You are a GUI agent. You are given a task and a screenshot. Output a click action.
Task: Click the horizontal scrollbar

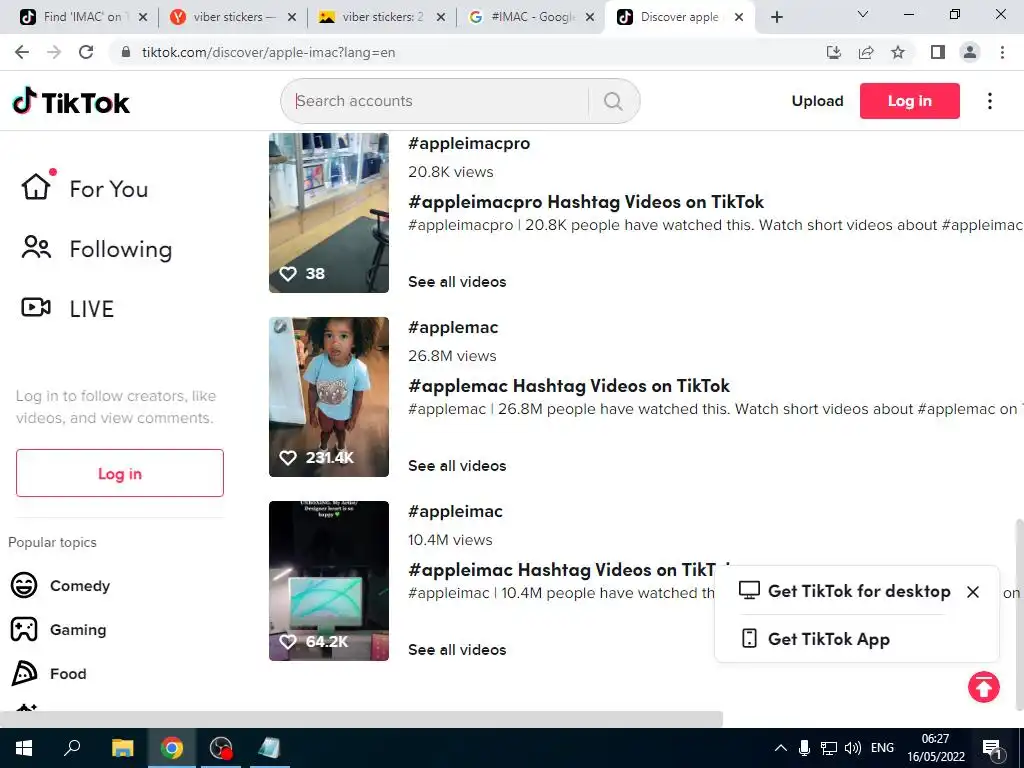point(361,719)
